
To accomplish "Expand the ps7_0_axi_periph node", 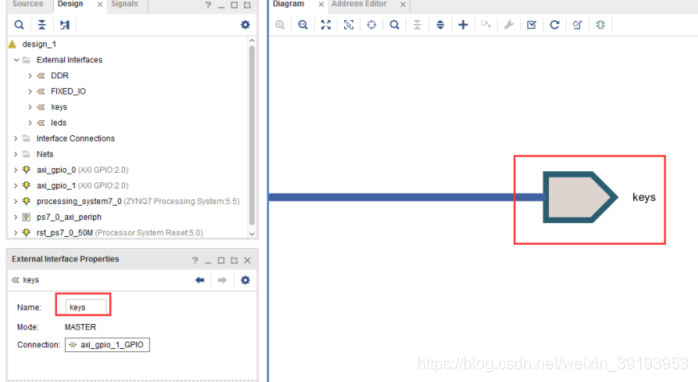I will click(16, 217).
